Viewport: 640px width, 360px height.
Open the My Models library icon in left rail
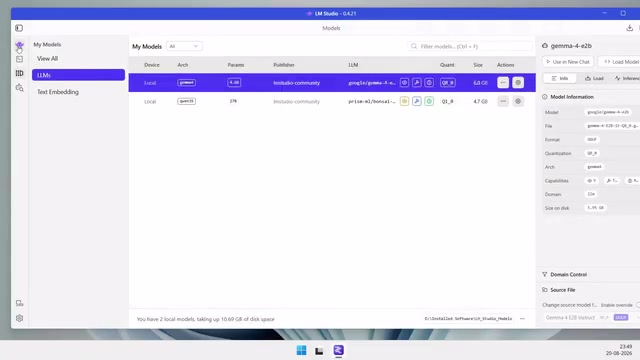click(x=19, y=73)
